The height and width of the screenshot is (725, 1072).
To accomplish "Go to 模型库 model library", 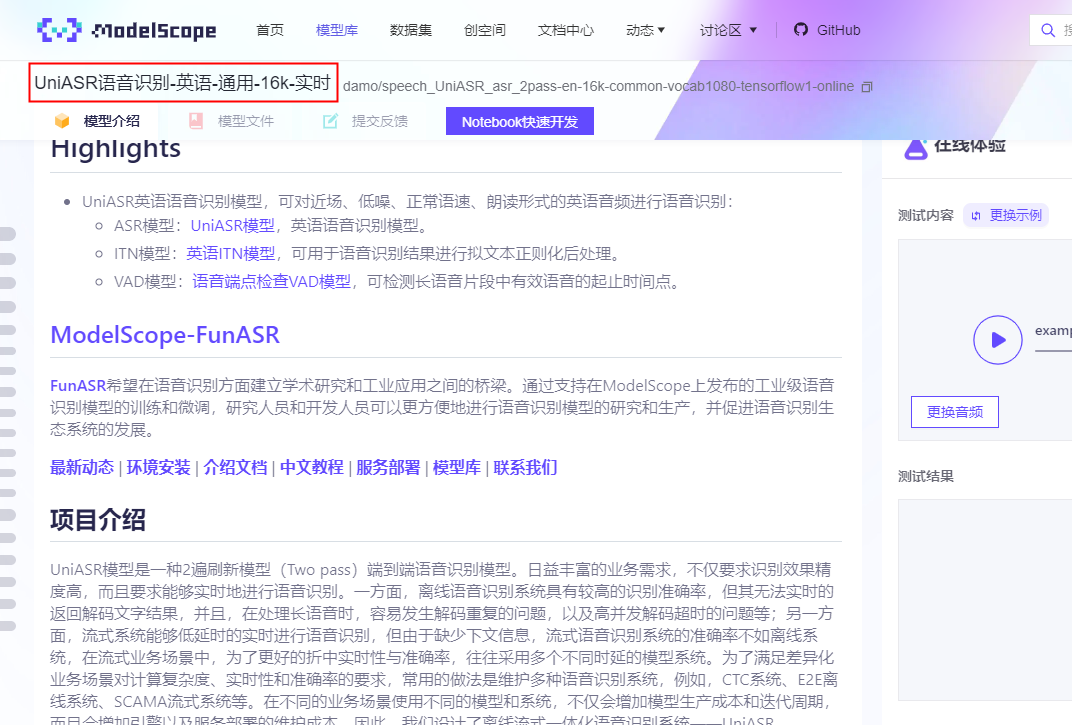I will coord(337,30).
